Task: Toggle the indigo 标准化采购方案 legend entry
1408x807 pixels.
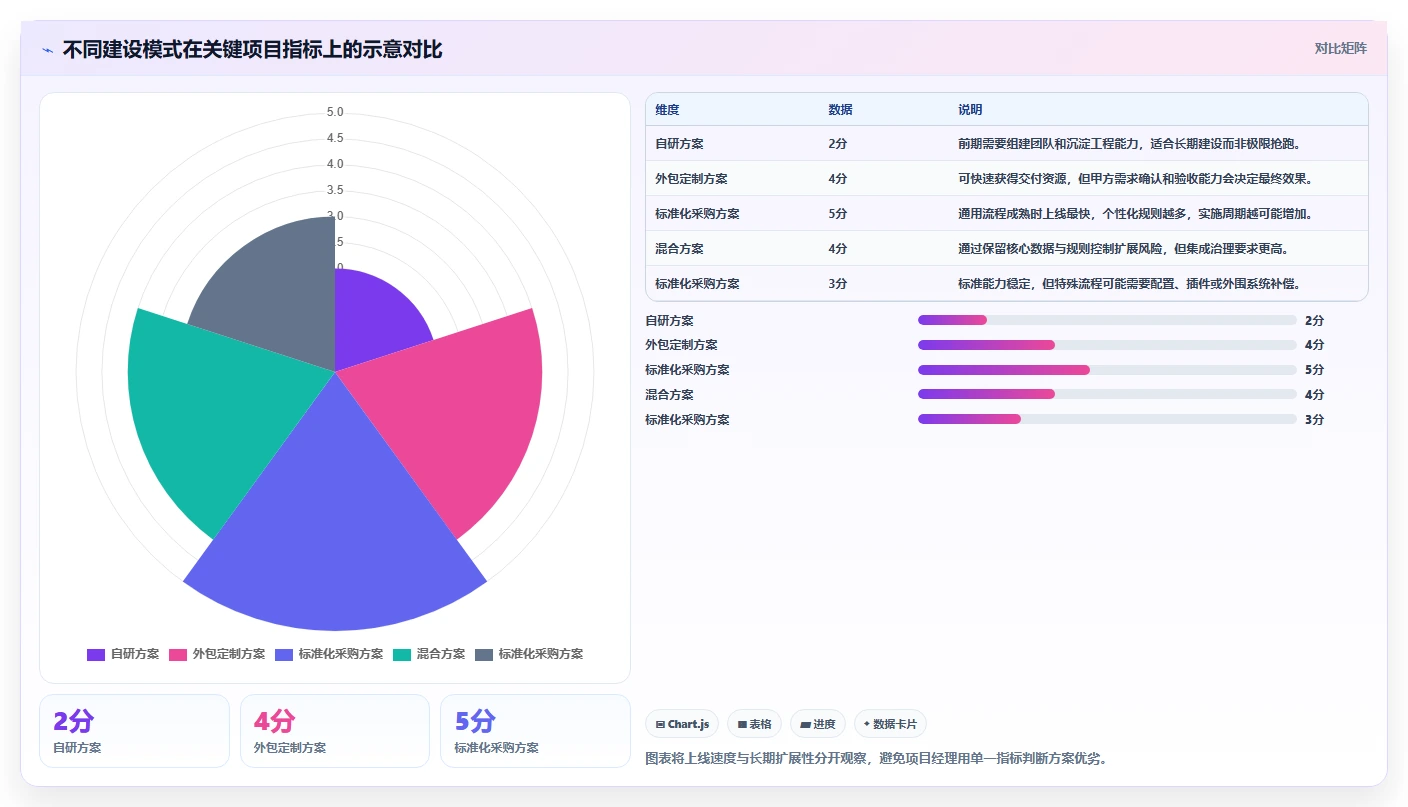Action: coord(329,654)
